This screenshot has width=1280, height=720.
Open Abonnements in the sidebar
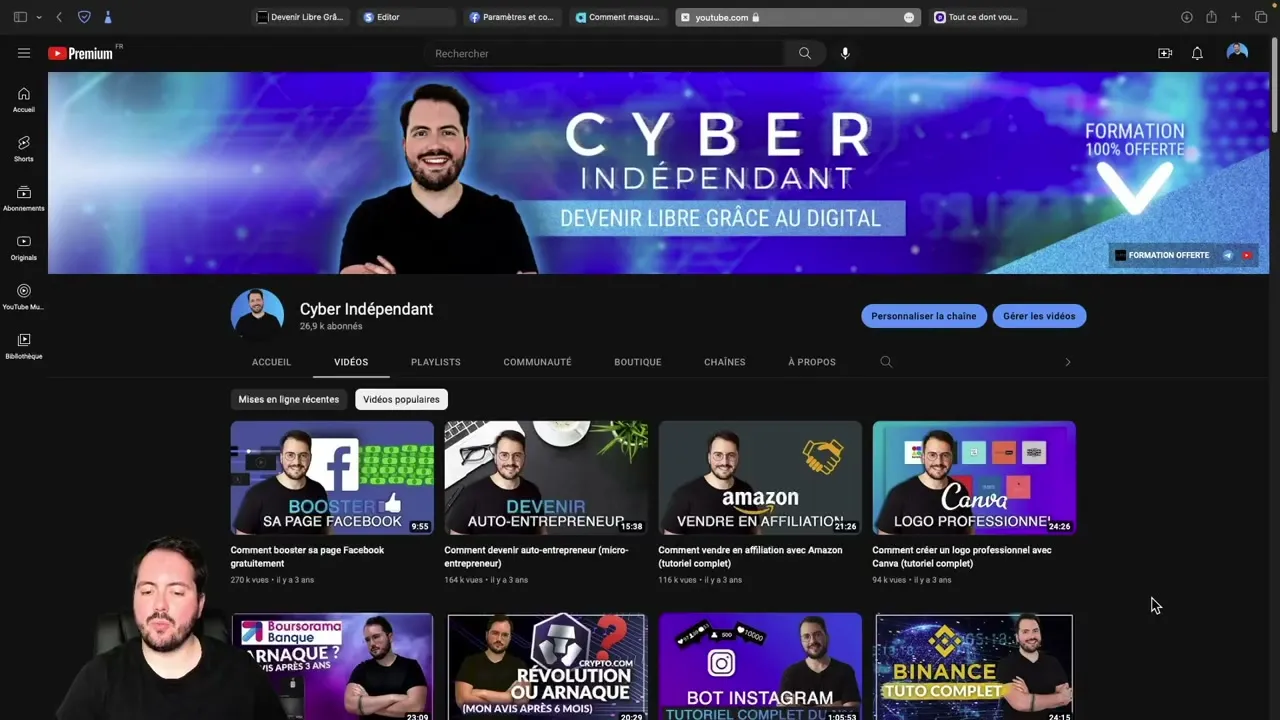tap(24, 198)
